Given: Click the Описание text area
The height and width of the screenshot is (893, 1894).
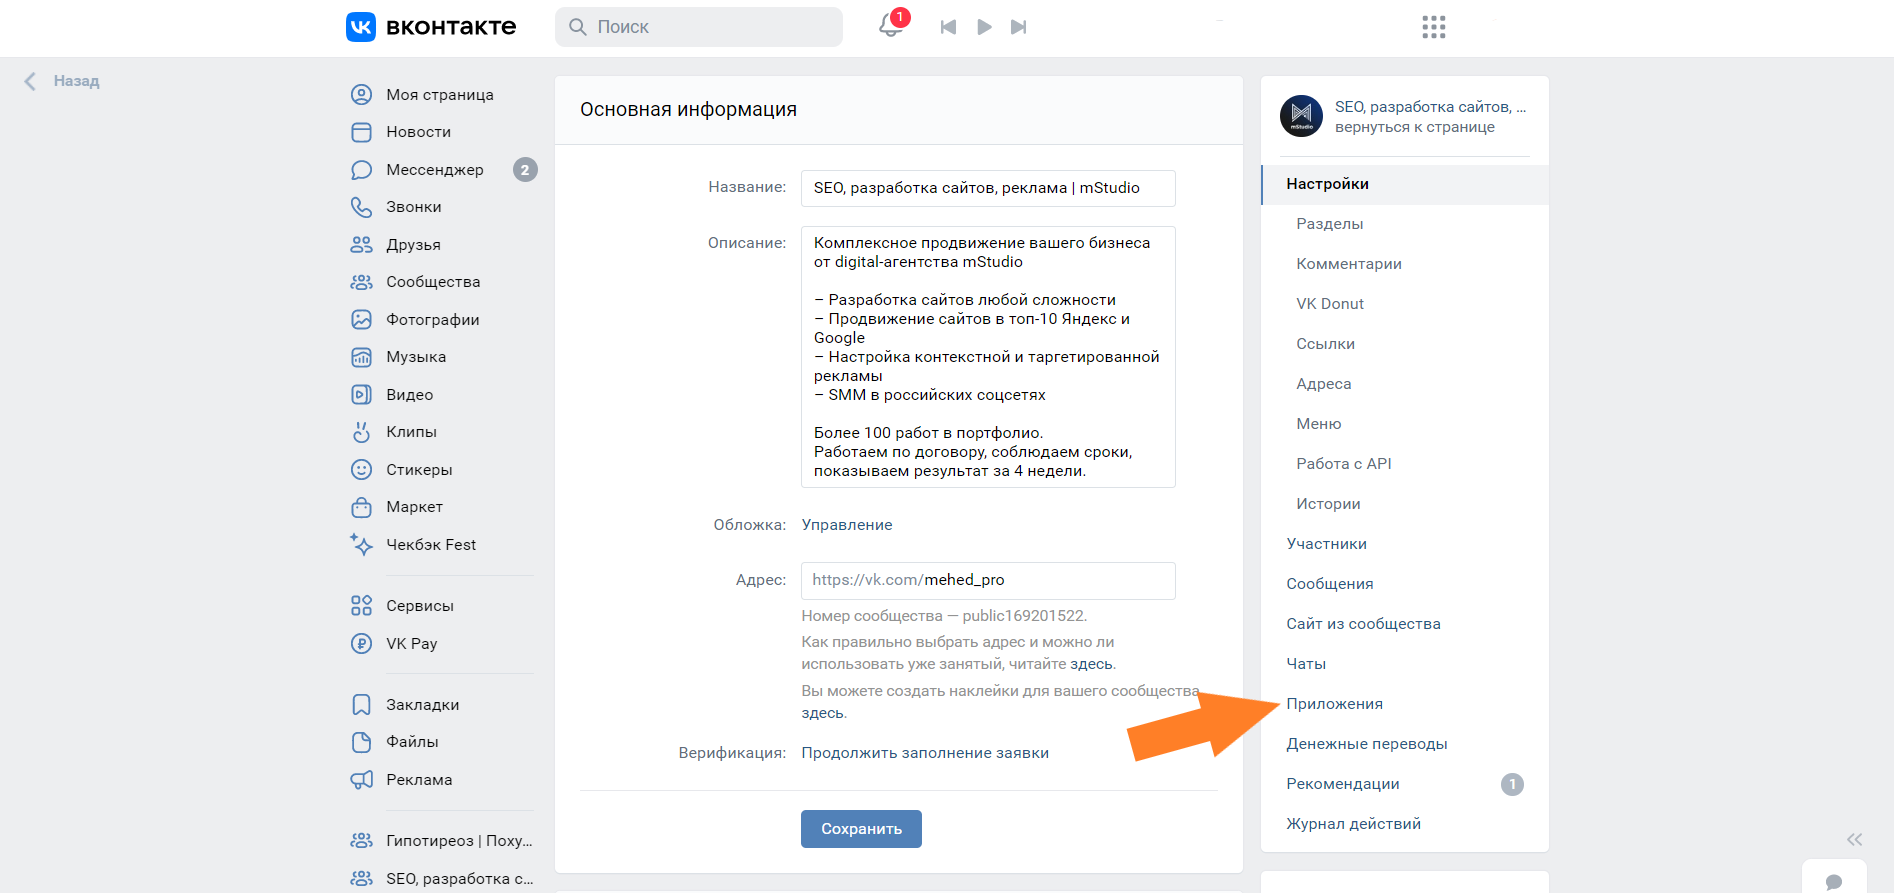Looking at the screenshot, I should point(988,357).
